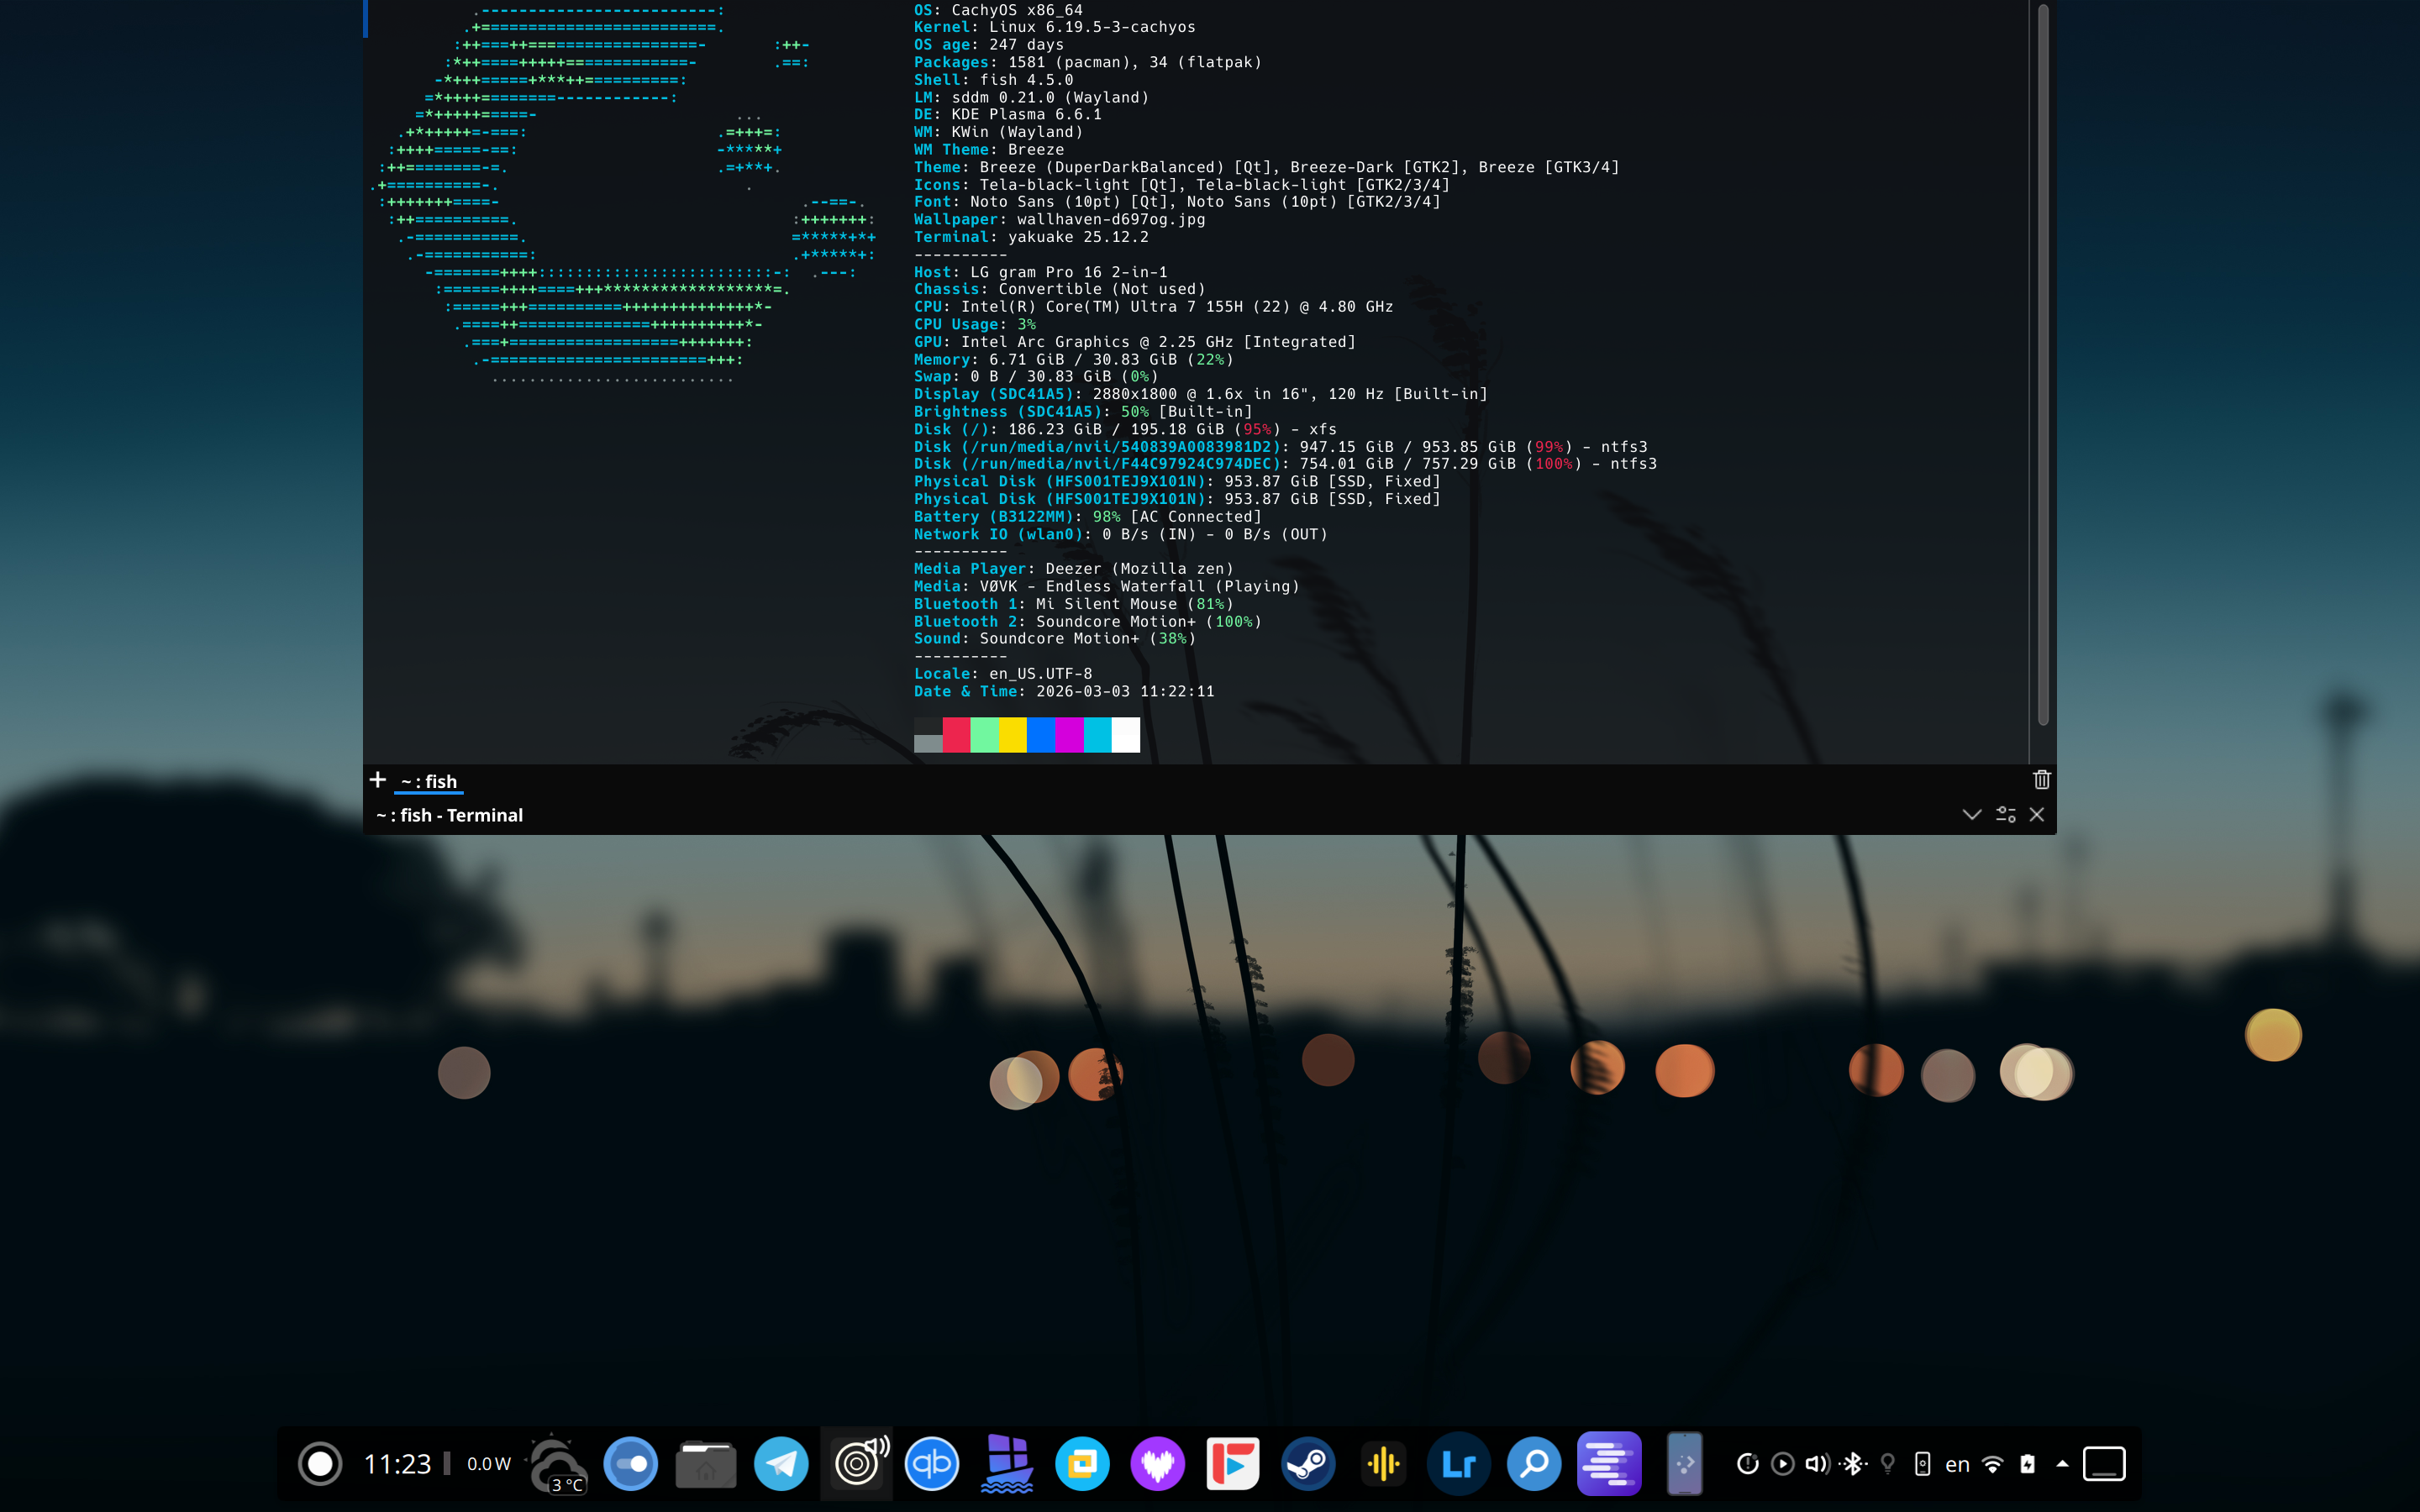Viewport: 2420px width, 1512px height.
Task: Toggle the night light bulb icon
Action: 1888,1464
